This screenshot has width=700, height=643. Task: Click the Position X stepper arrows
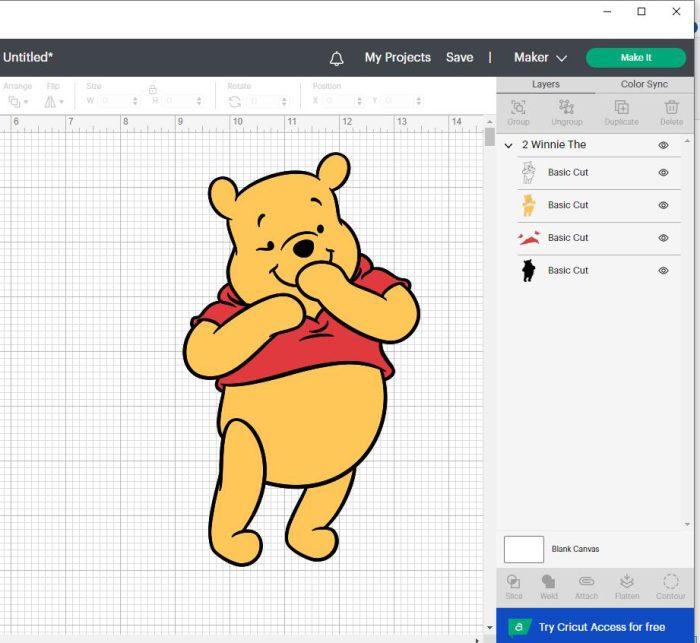[359, 101]
